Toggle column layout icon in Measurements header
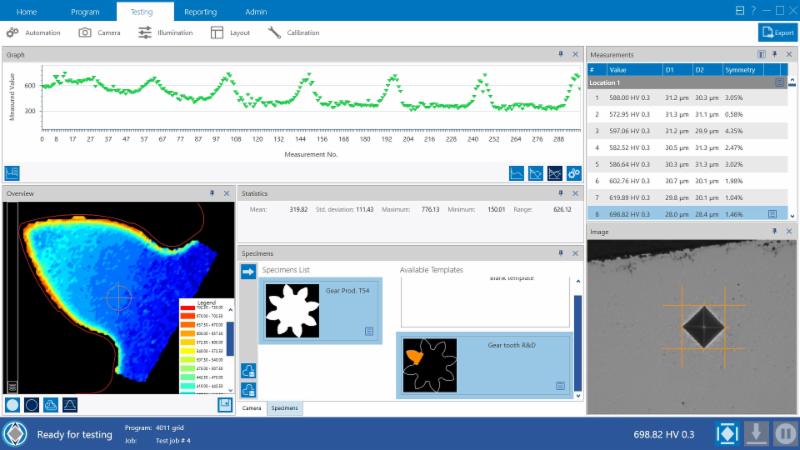 coord(762,54)
